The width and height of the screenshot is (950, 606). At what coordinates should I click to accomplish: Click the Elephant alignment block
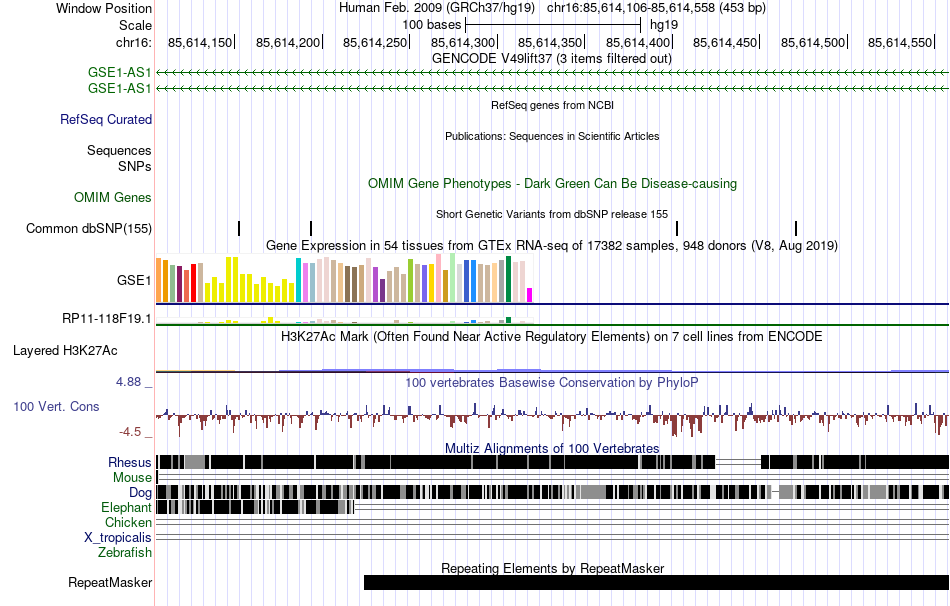255,507
